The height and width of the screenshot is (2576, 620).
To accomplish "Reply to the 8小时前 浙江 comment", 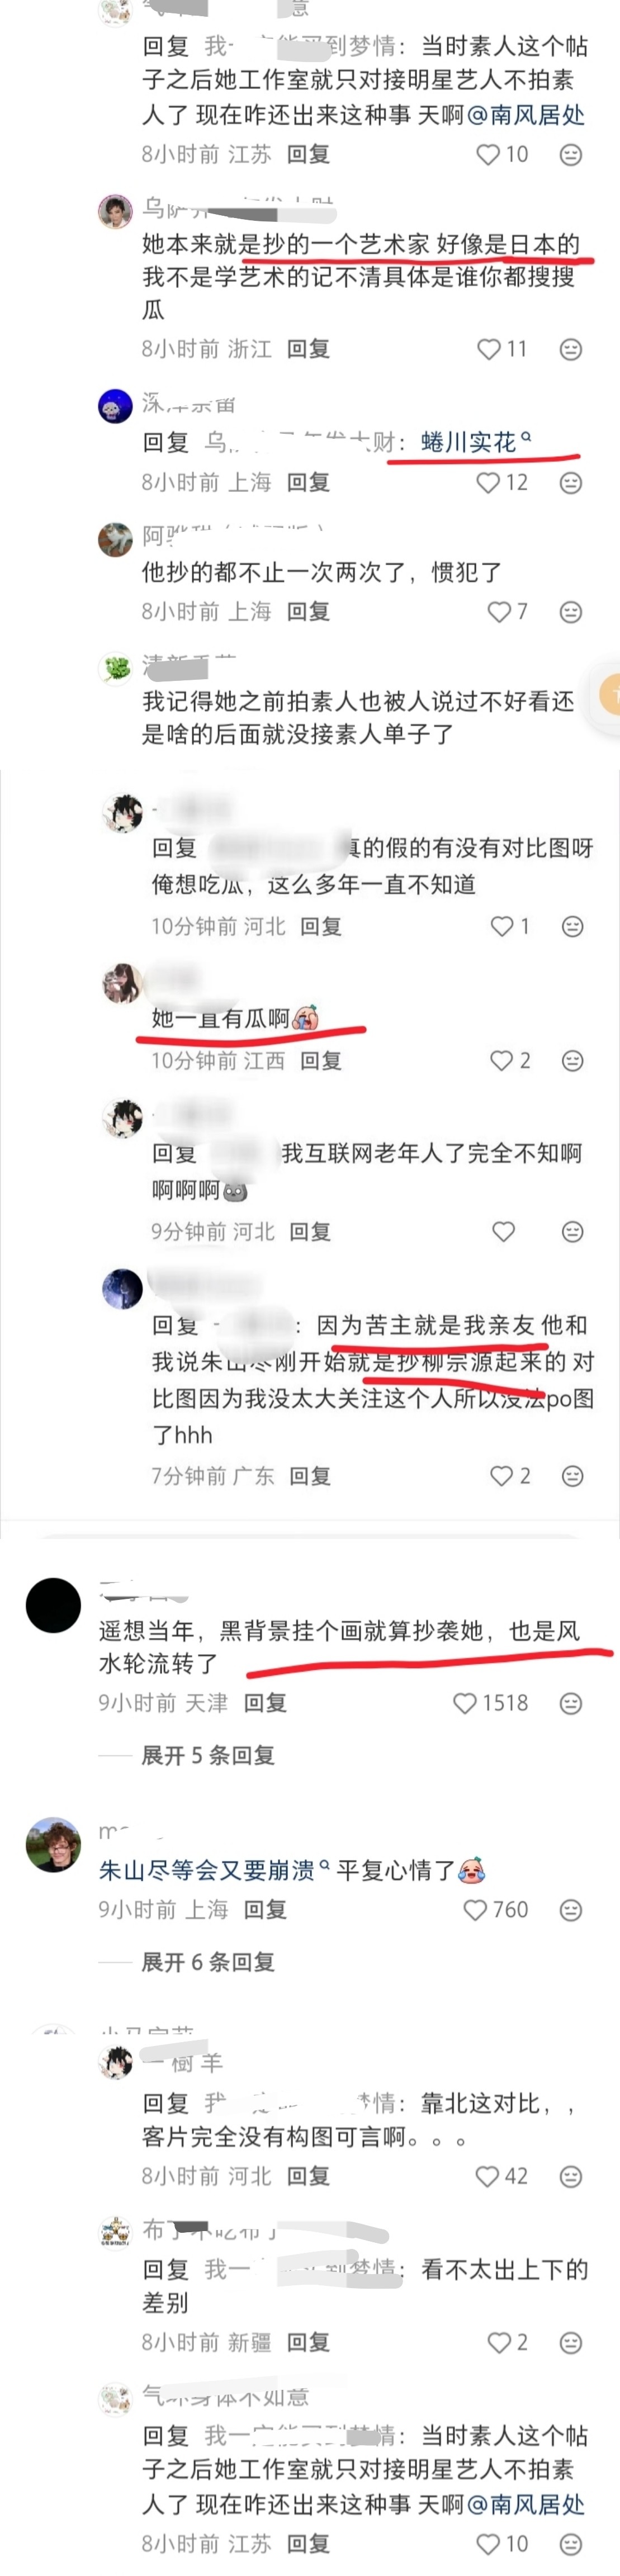I will point(308,349).
